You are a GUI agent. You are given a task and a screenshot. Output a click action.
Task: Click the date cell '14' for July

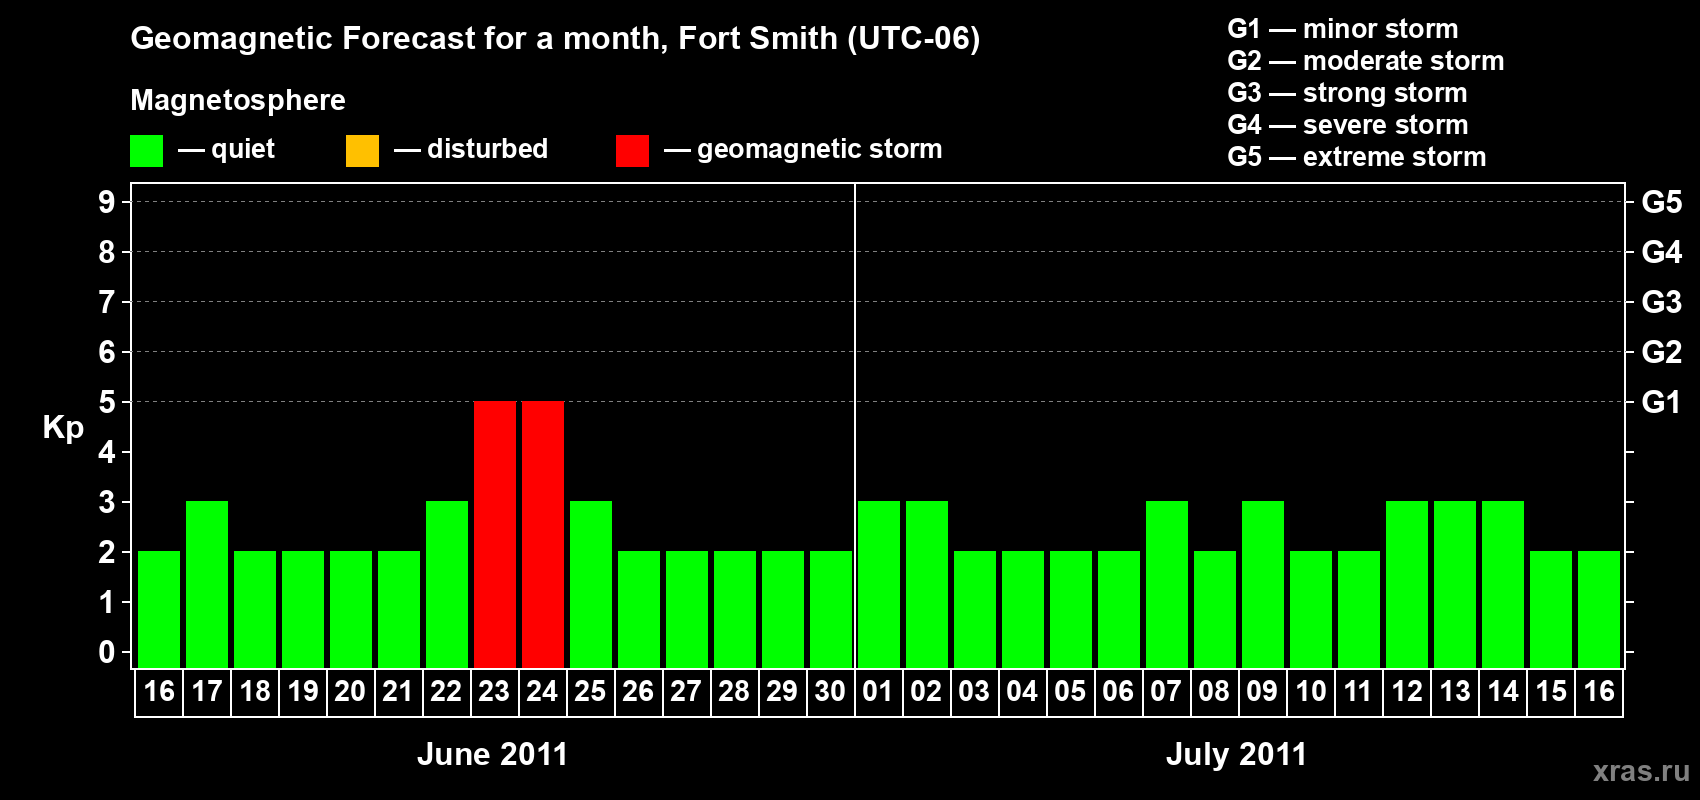1503,692
